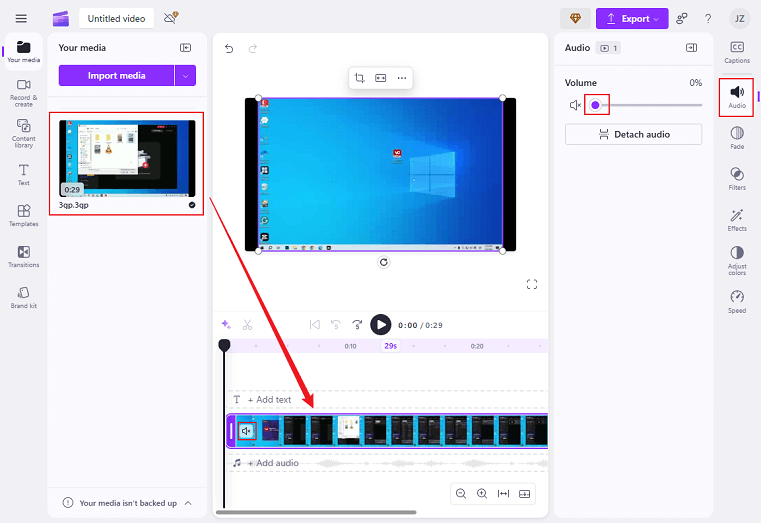
Task: Play the video preview
Action: pos(380,325)
